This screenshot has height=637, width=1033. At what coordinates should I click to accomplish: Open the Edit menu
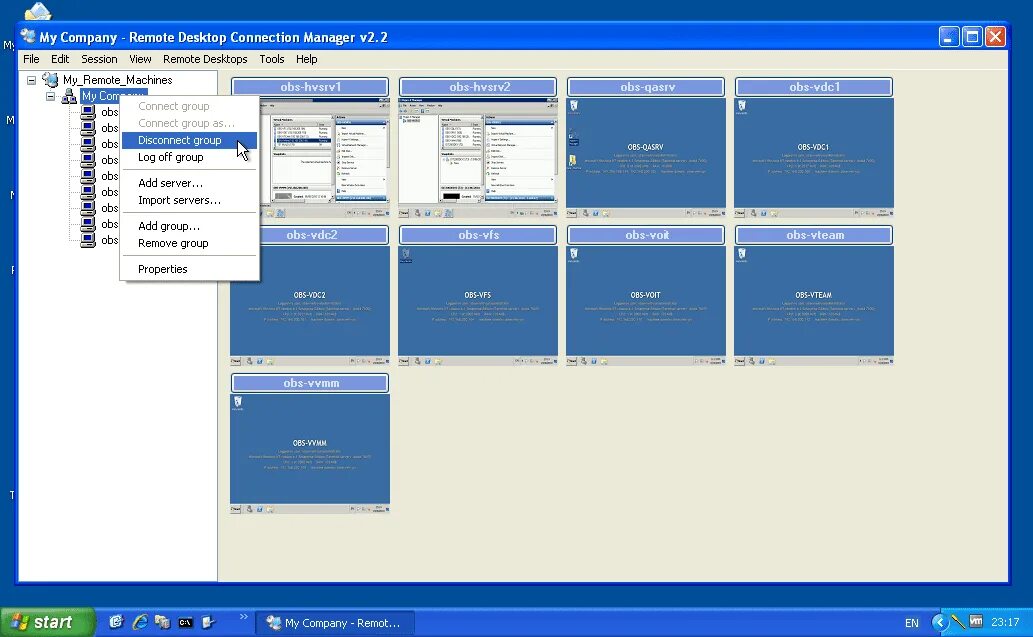(x=60, y=59)
